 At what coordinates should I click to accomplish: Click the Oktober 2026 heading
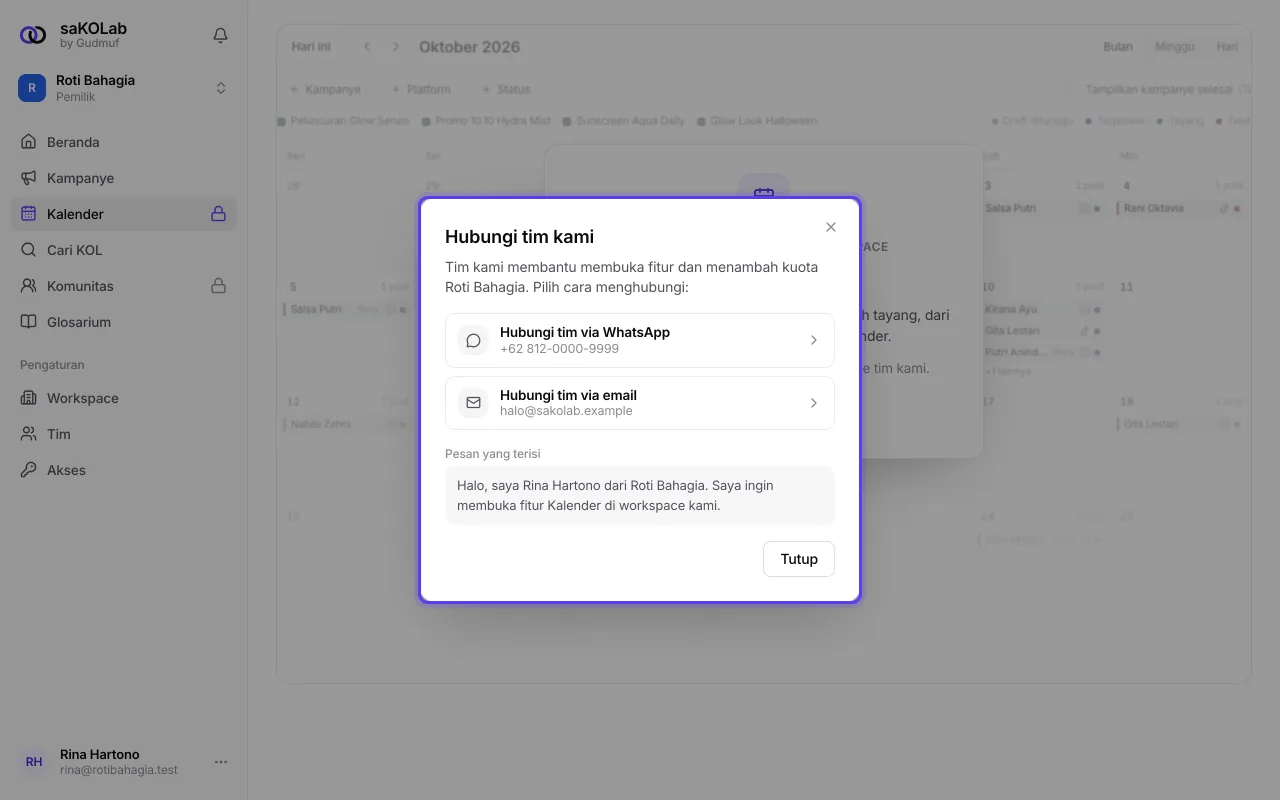(469, 47)
